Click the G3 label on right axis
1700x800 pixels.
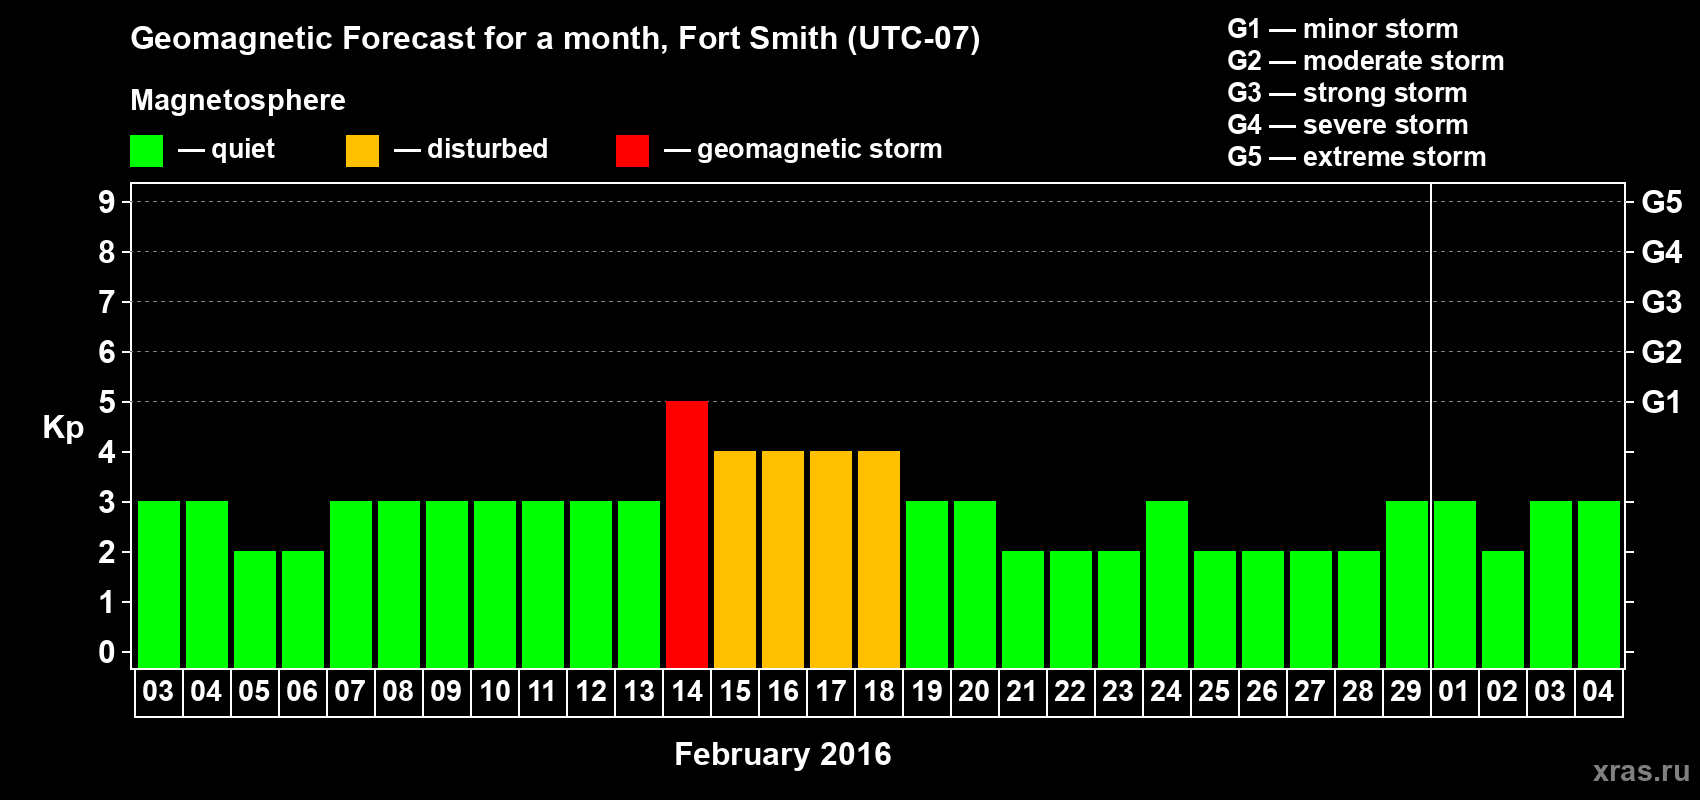pos(1662,302)
